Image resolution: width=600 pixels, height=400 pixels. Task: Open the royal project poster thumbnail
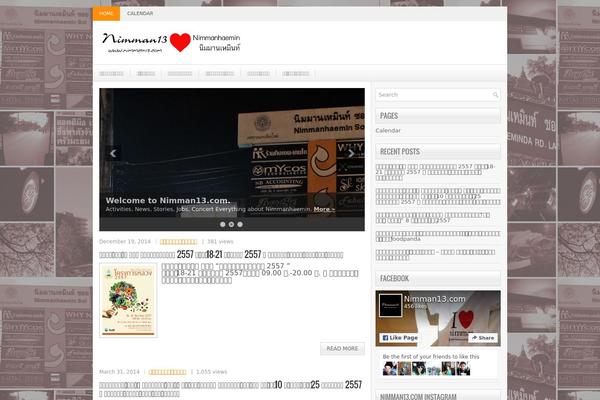coord(128,300)
